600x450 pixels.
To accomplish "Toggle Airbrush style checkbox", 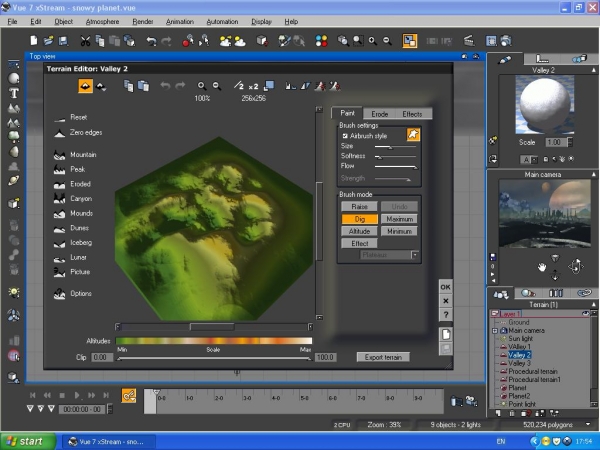I will 345,136.
